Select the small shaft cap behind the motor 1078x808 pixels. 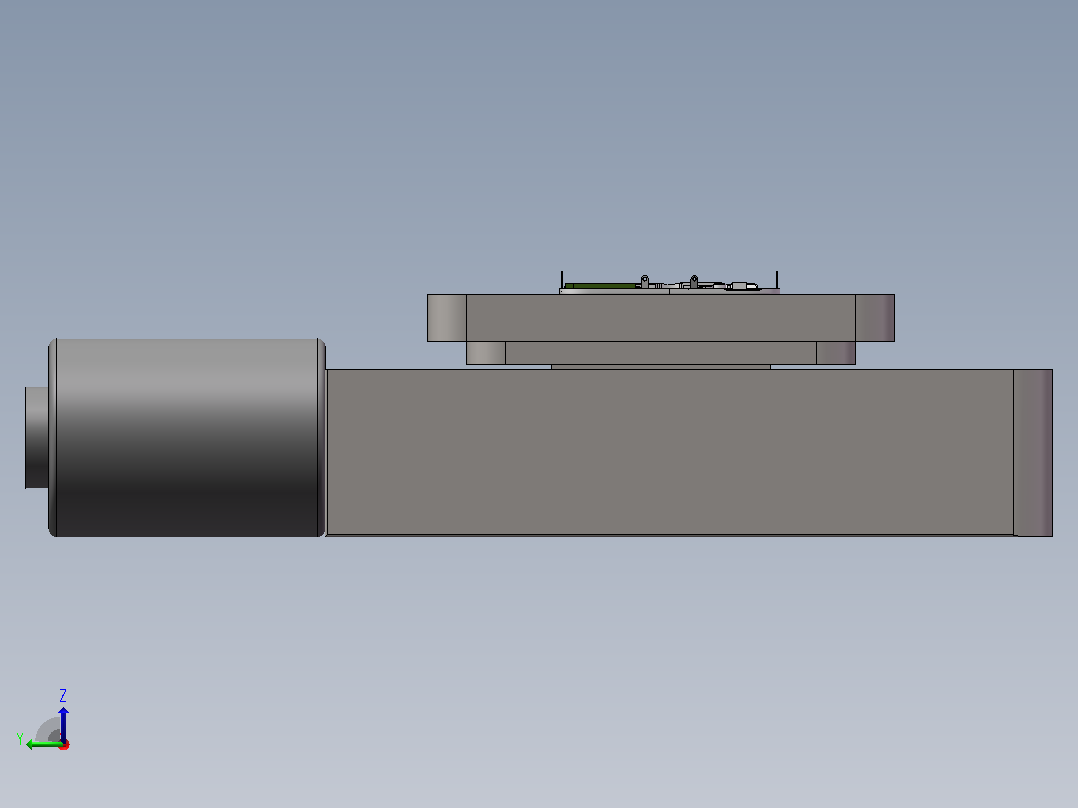[36, 438]
